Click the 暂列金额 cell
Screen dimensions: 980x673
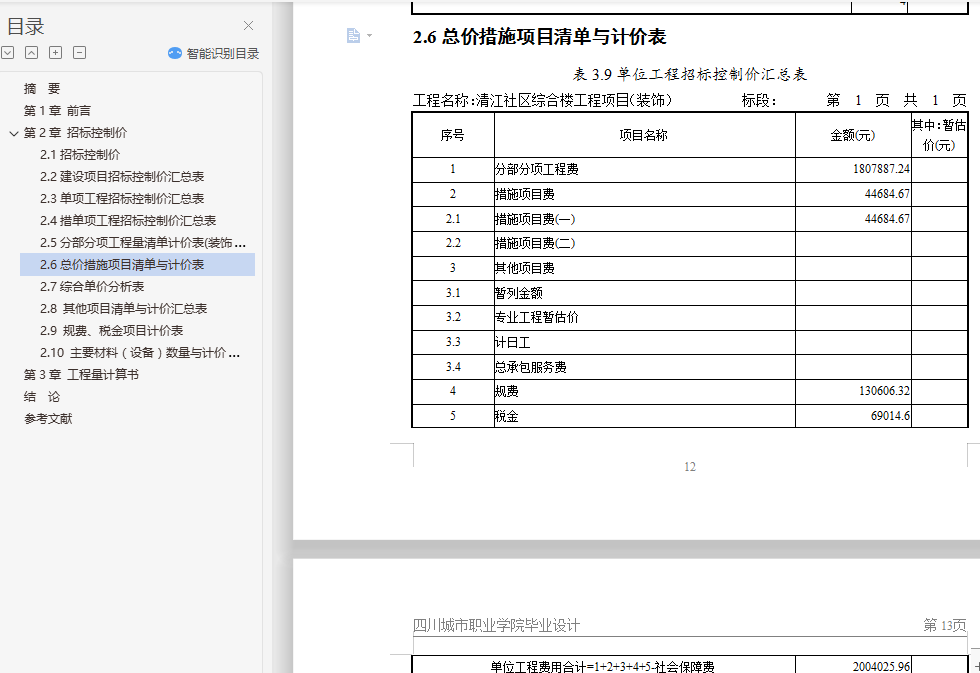click(644, 293)
